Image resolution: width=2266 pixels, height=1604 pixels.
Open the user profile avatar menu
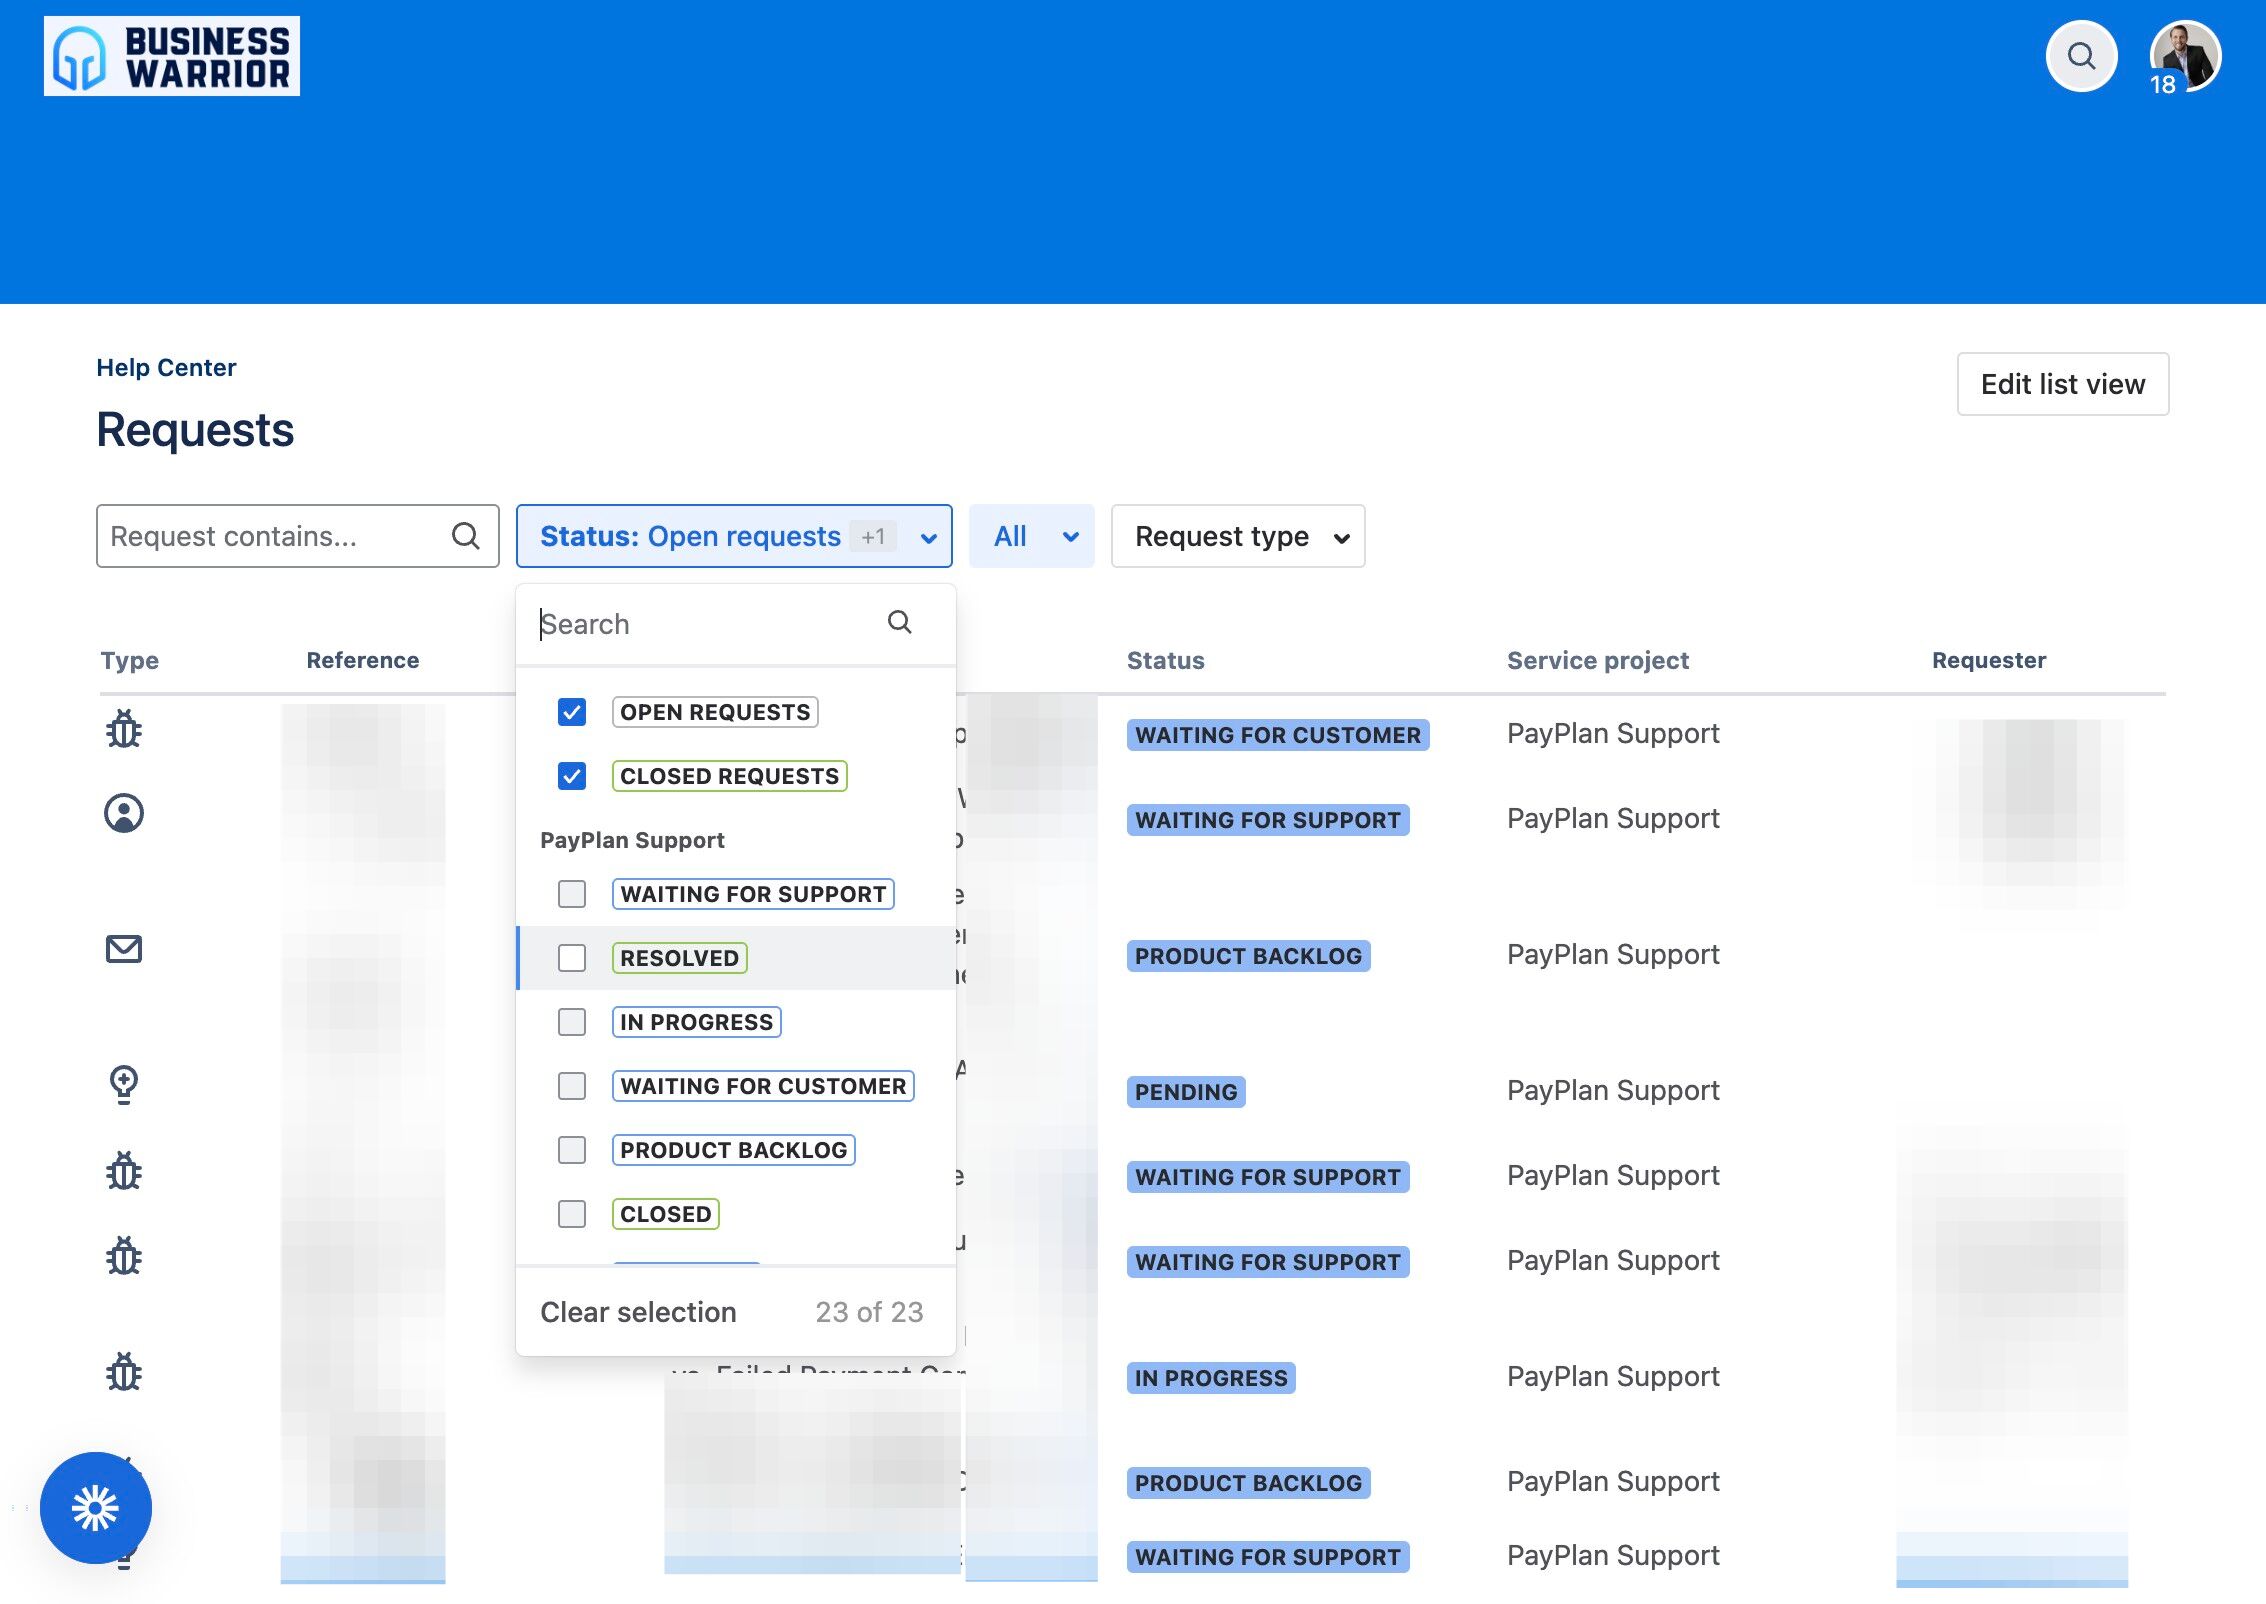(2186, 56)
